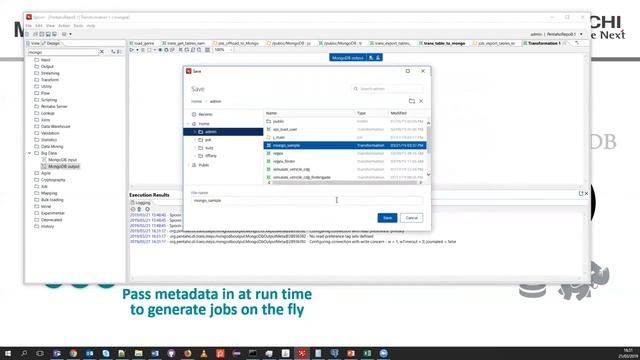Select the mongo_sample transformation row
This screenshot has width=640, height=360.
(x=345, y=145)
